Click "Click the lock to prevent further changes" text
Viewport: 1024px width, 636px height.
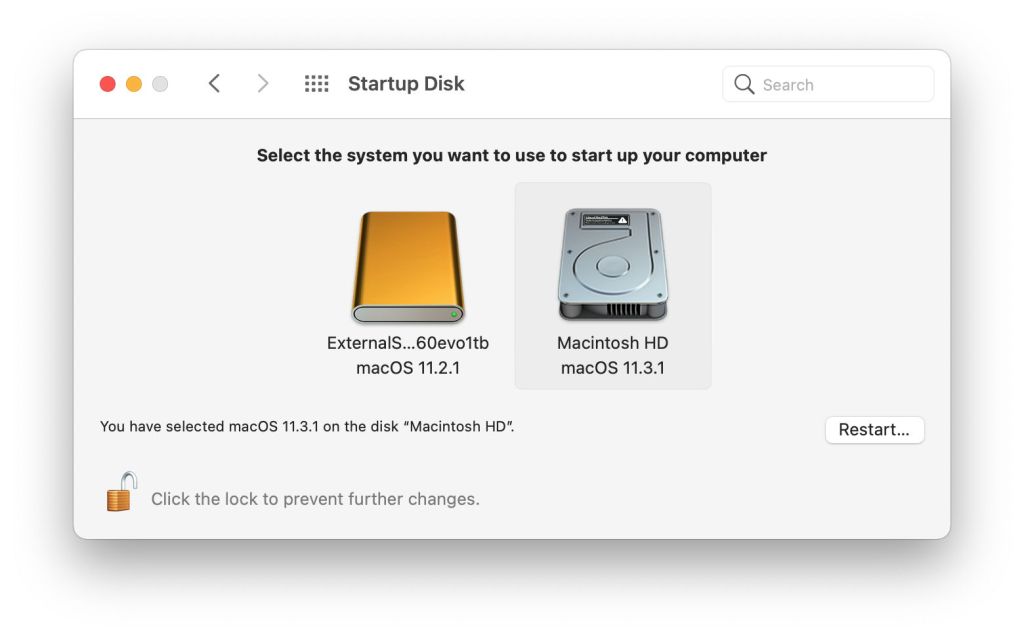point(315,499)
